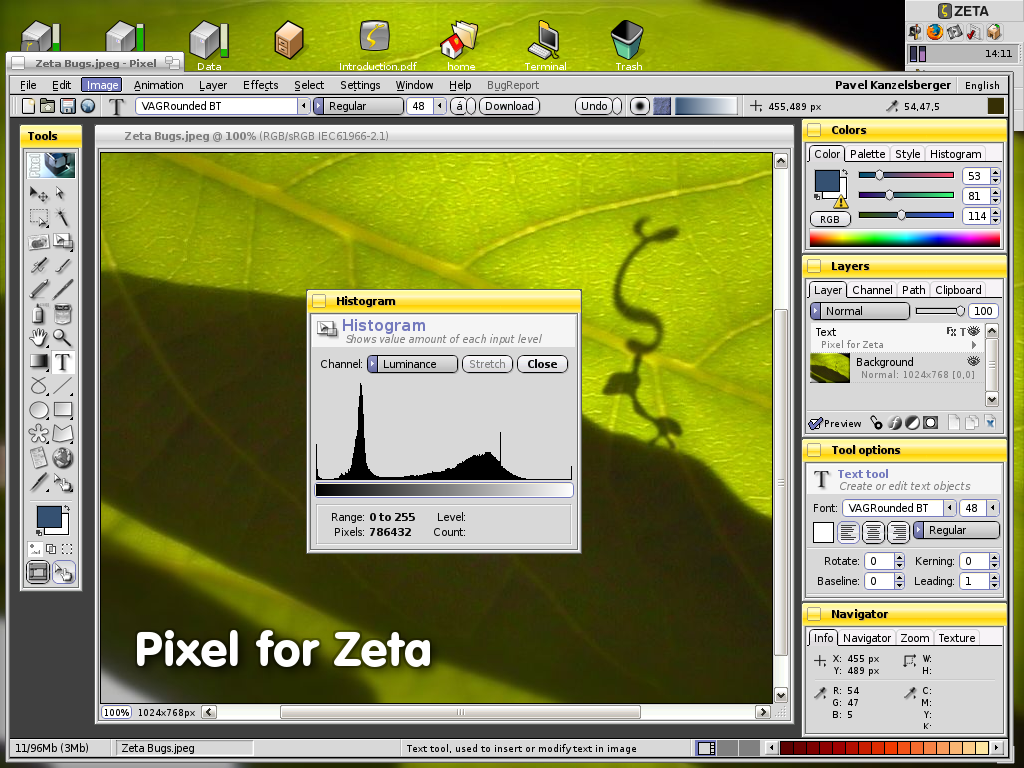Image resolution: width=1024 pixels, height=768 pixels.
Task: Open the Terminal desktop icon
Action: point(545,44)
